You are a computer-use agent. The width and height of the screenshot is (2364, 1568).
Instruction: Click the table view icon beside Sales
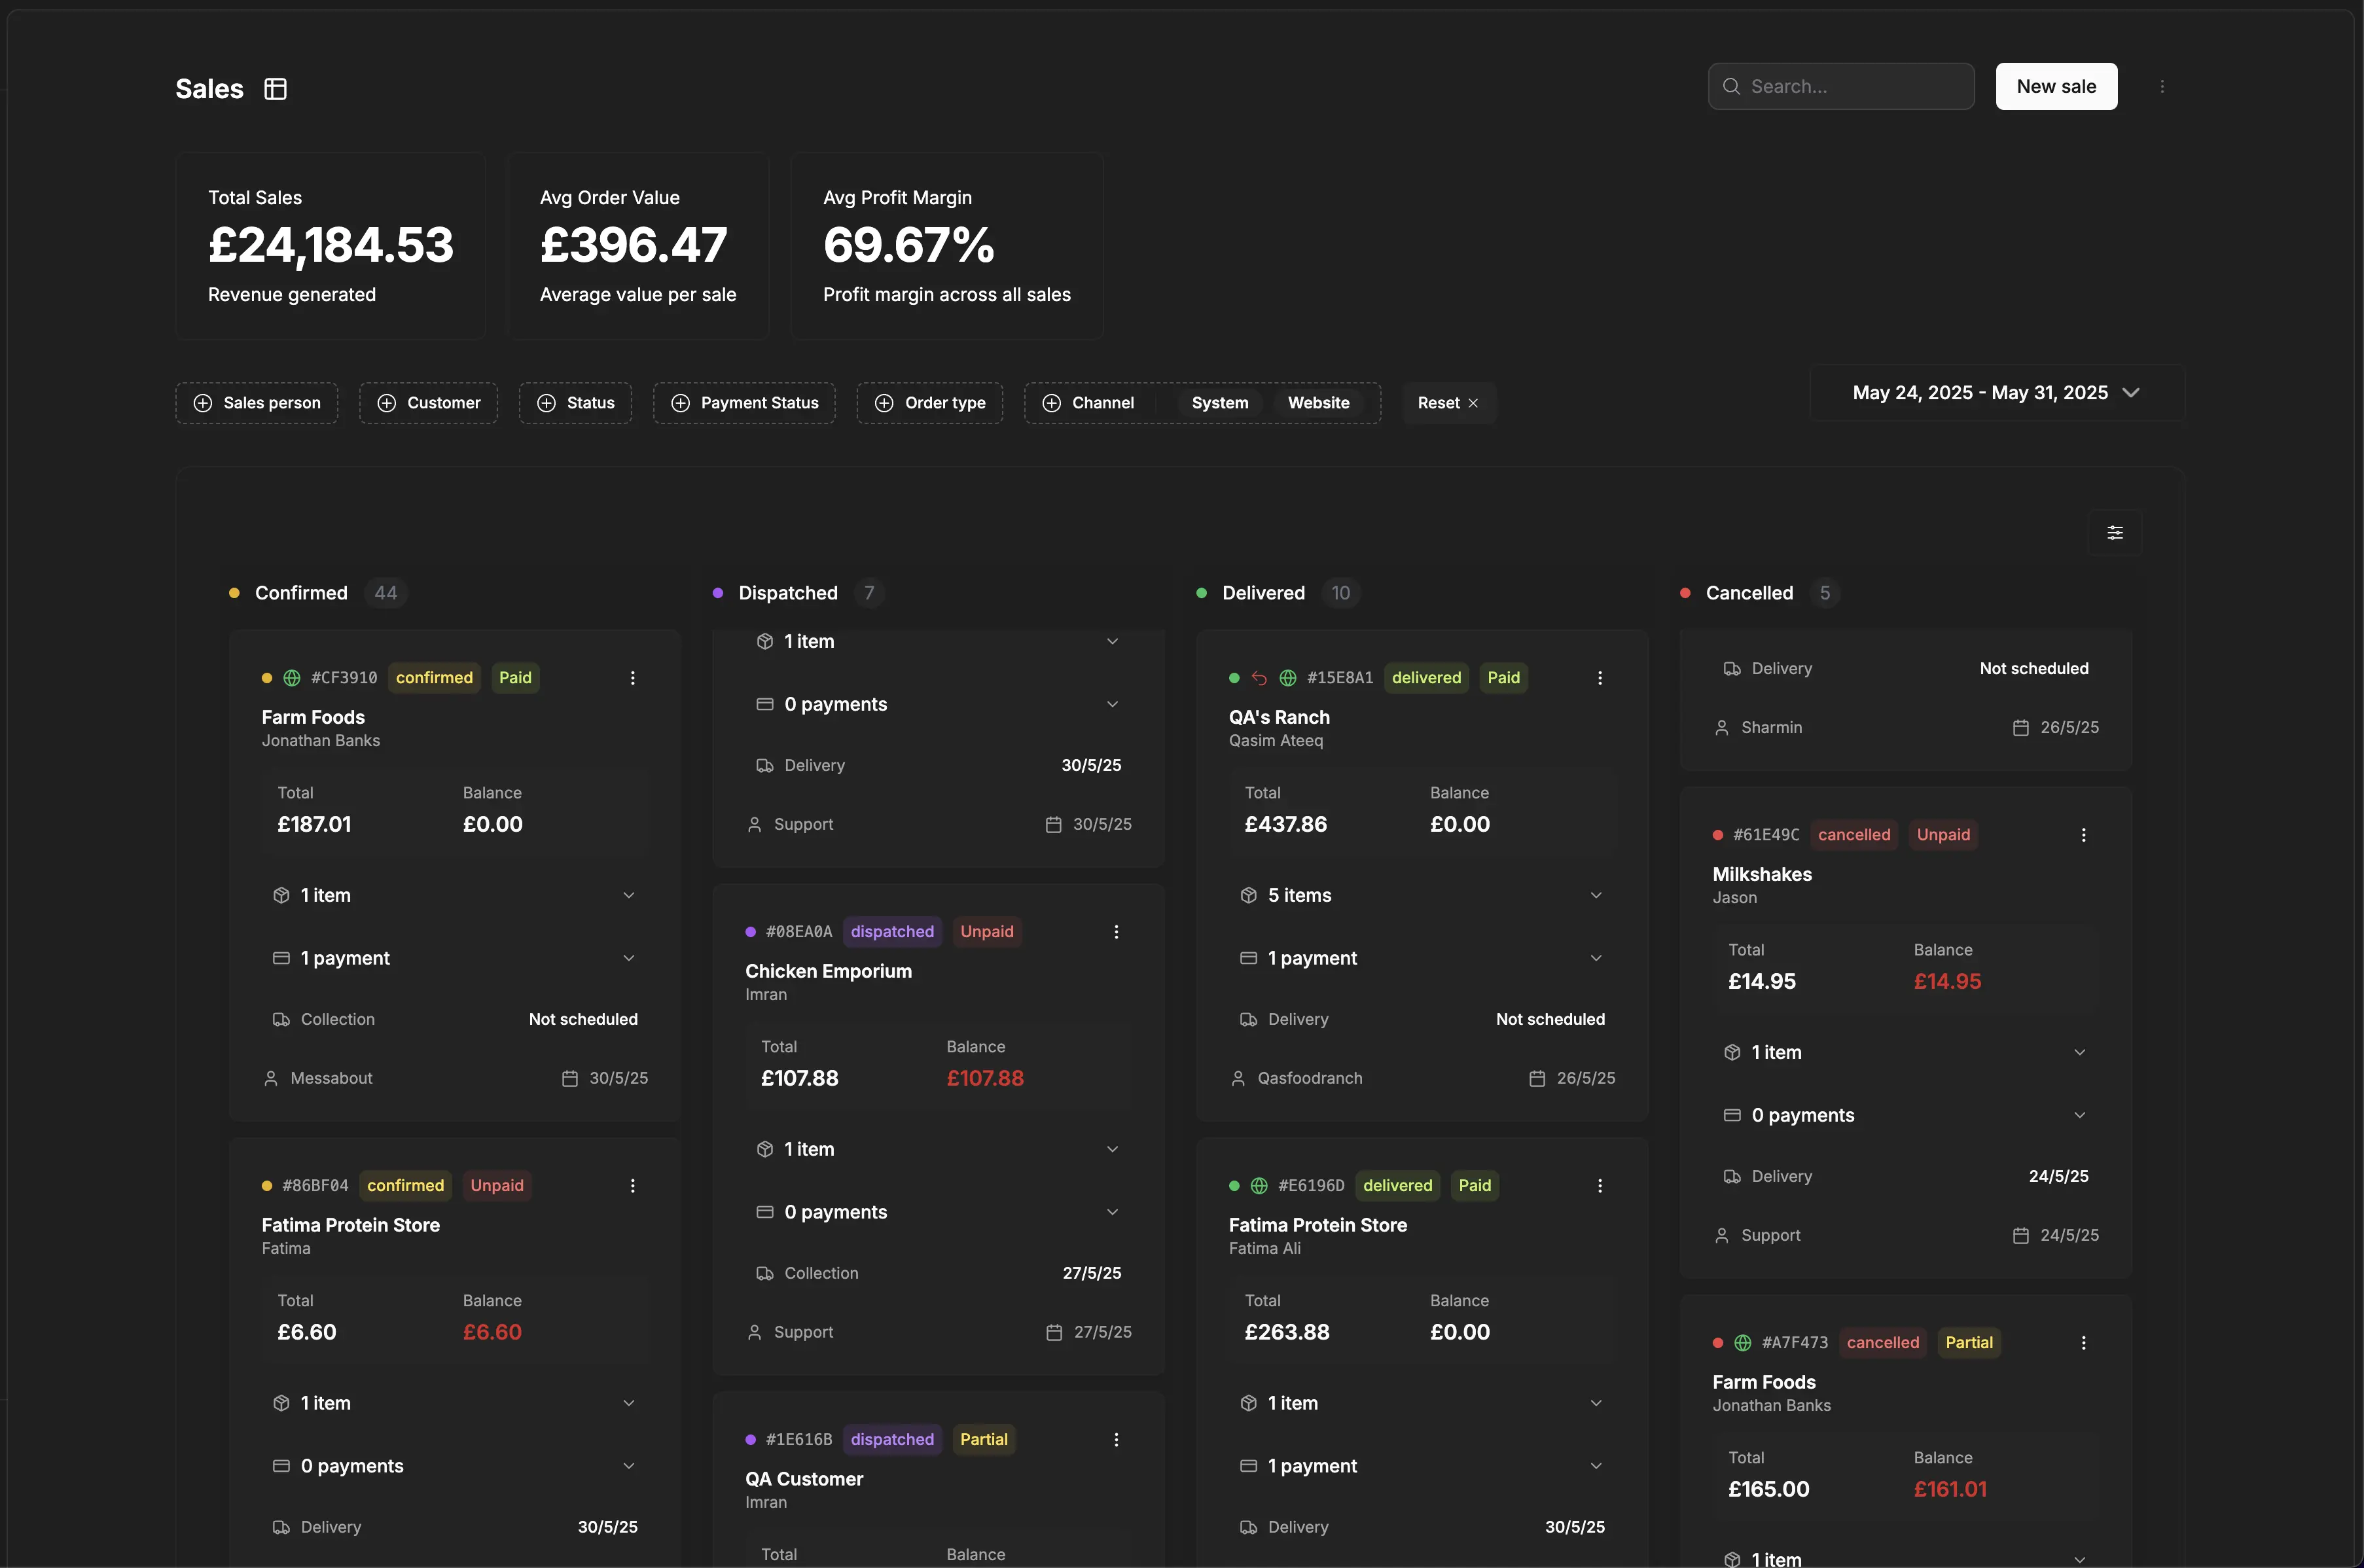coord(275,89)
